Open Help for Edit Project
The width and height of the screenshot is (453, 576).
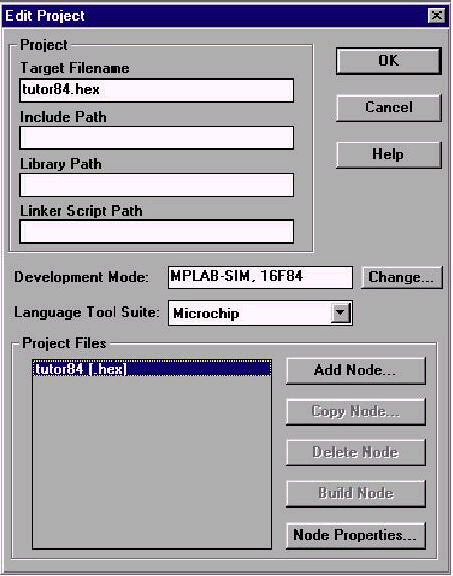tap(389, 155)
